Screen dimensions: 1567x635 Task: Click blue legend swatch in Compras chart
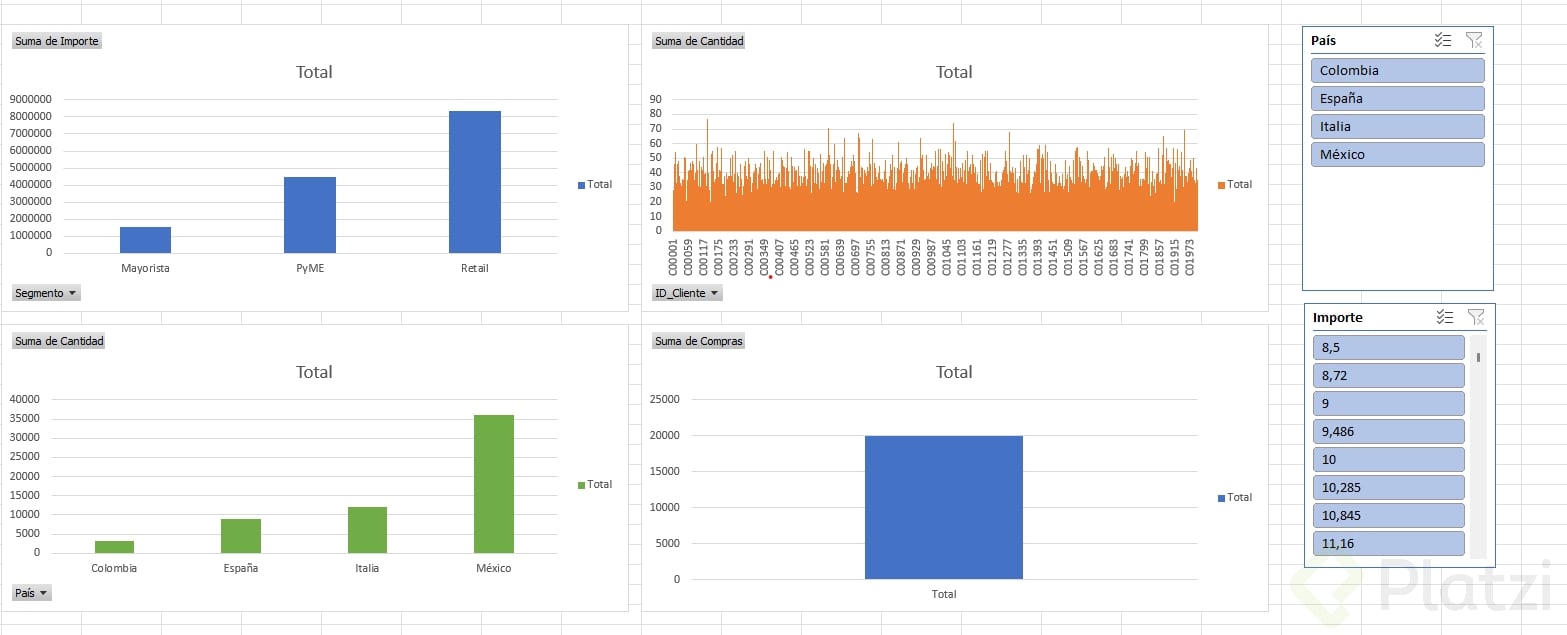click(1222, 498)
